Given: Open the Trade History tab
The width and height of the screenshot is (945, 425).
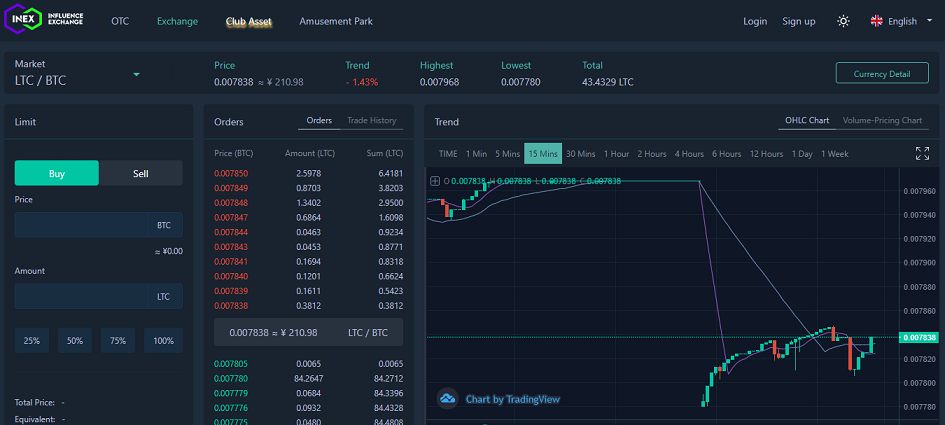Looking at the screenshot, I should point(371,120).
